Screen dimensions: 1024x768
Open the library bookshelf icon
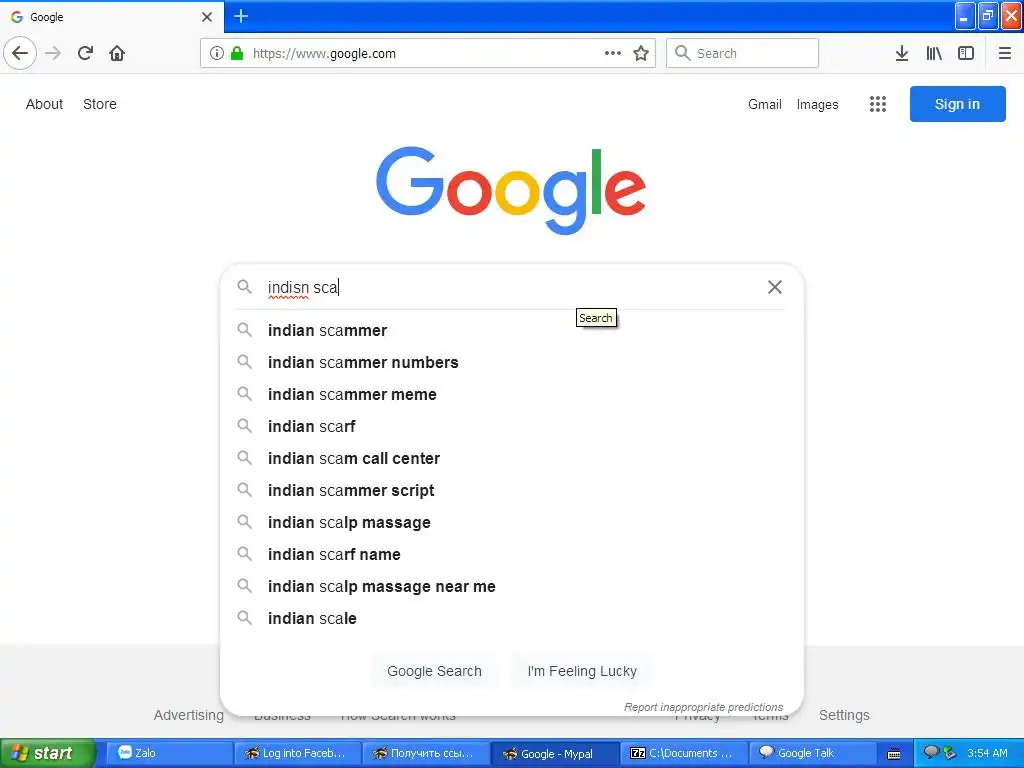(934, 53)
